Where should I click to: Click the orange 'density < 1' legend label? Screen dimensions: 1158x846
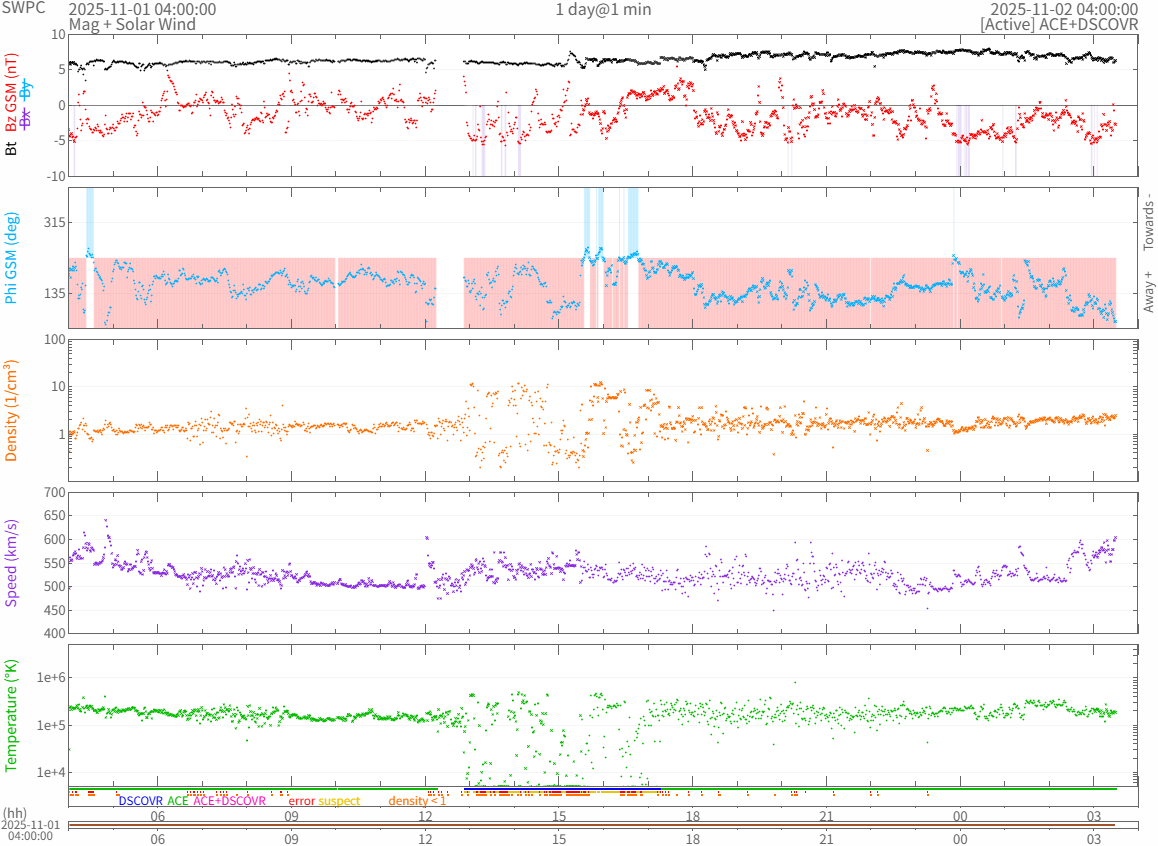point(417,801)
